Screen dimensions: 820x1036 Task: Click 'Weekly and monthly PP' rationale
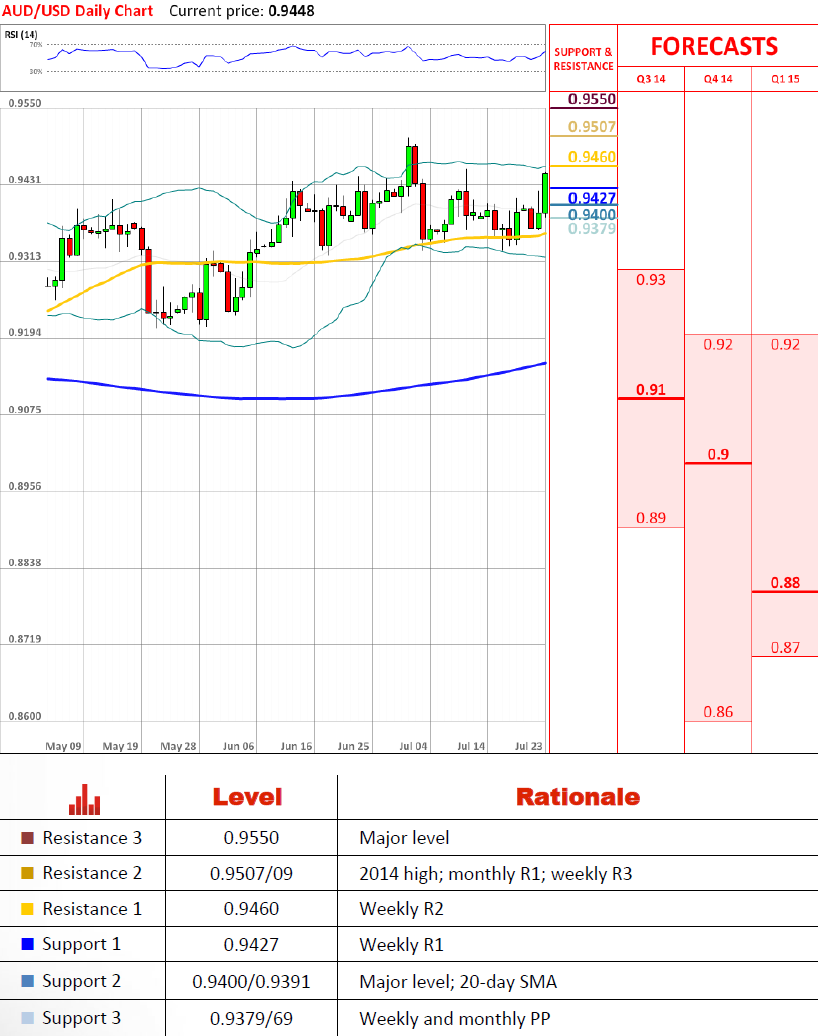point(455,1019)
